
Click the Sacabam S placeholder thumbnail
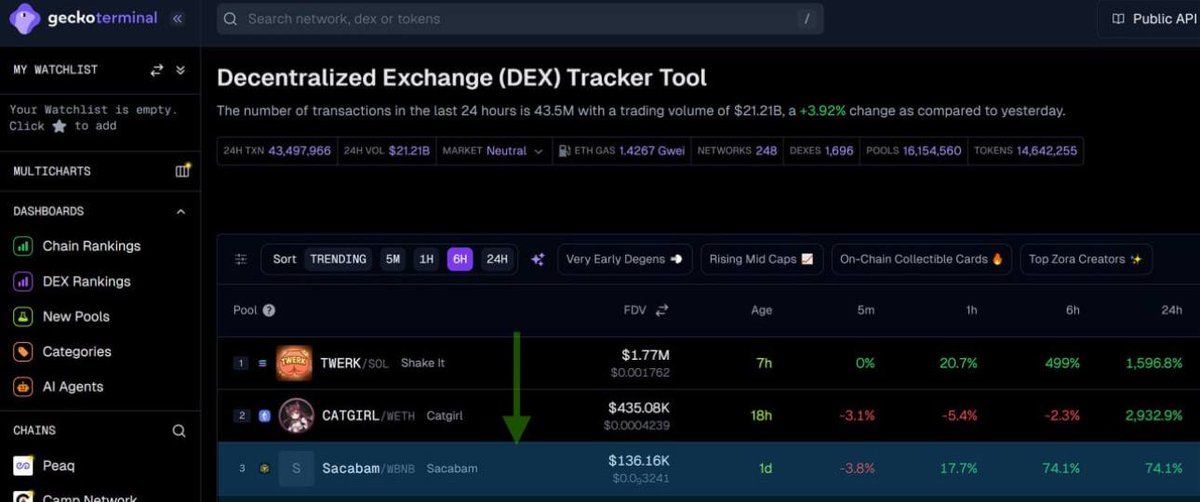coord(296,468)
